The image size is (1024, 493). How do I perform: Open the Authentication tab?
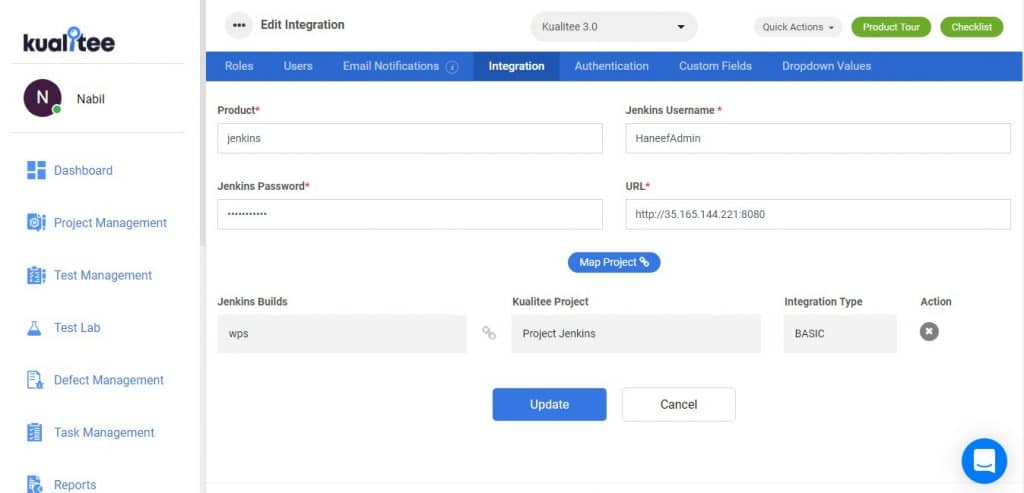(611, 66)
